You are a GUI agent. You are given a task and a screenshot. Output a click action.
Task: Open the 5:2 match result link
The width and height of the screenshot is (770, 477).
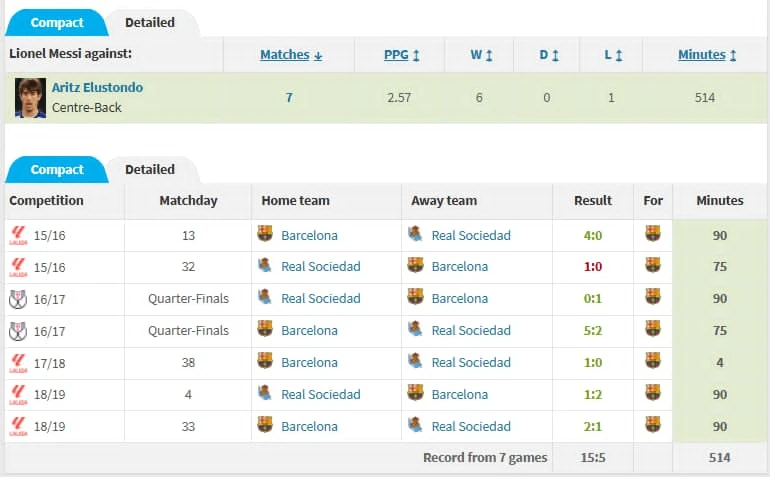tap(593, 331)
